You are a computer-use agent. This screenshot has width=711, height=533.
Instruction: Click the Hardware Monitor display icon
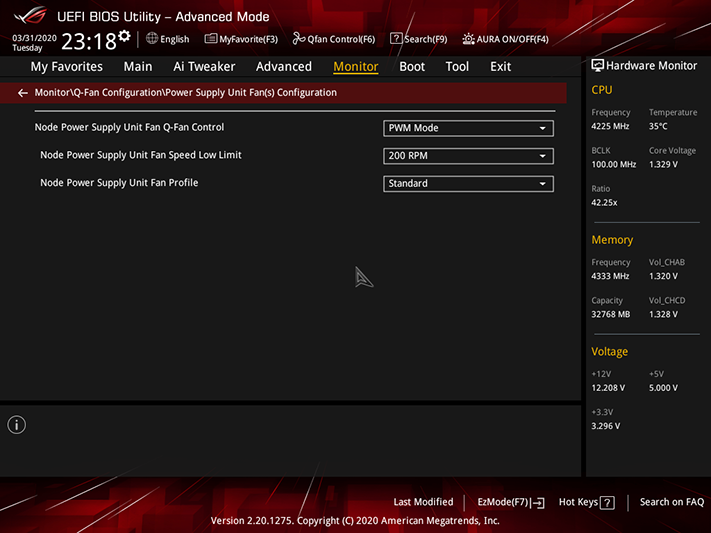(598, 66)
